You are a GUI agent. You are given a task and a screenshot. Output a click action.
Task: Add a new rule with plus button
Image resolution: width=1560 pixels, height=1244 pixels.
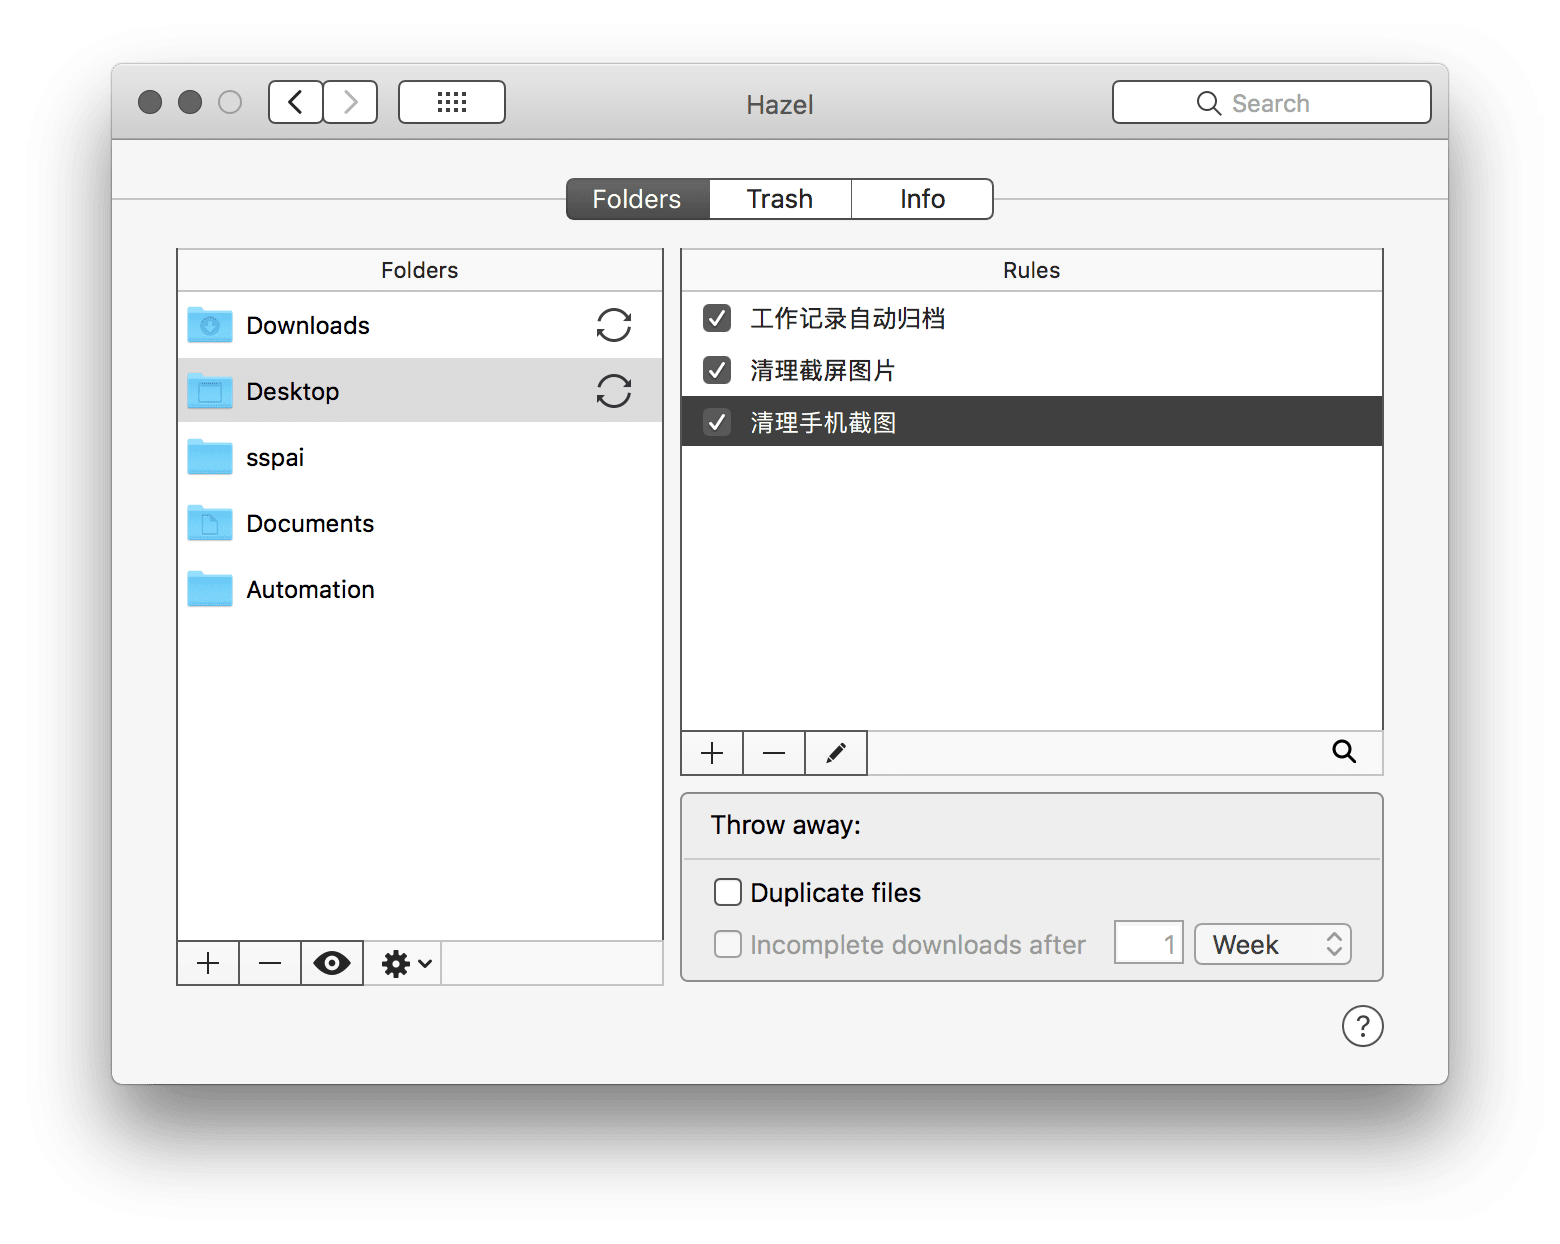point(712,753)
